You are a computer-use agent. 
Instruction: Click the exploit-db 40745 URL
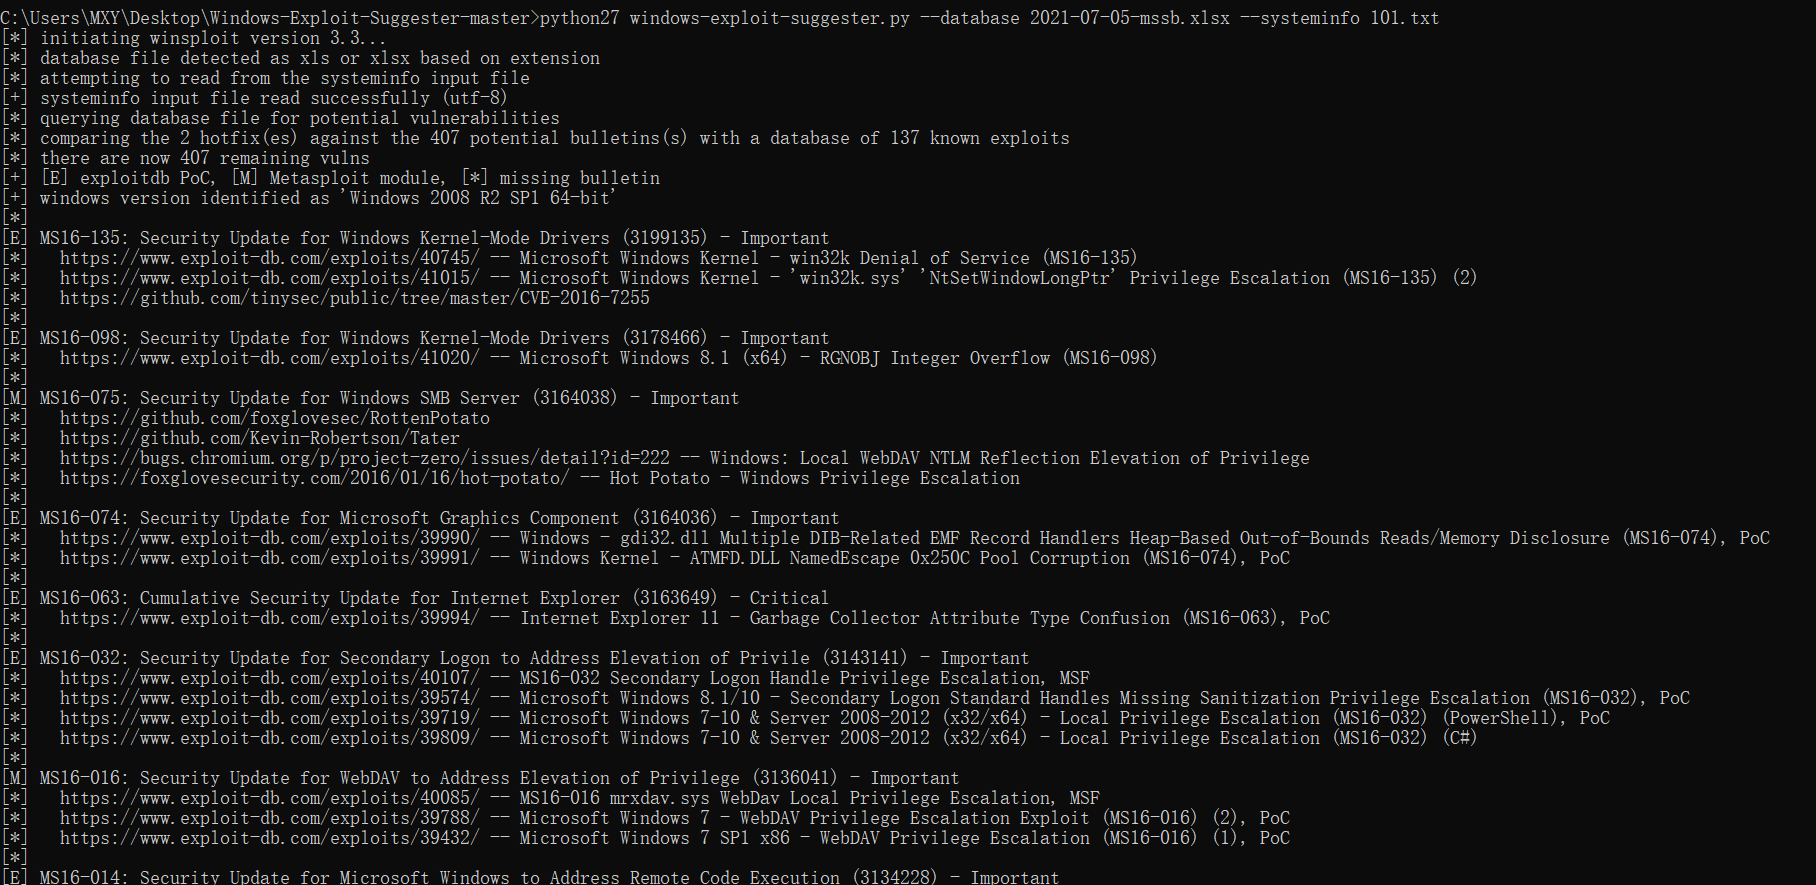(269, 258)
